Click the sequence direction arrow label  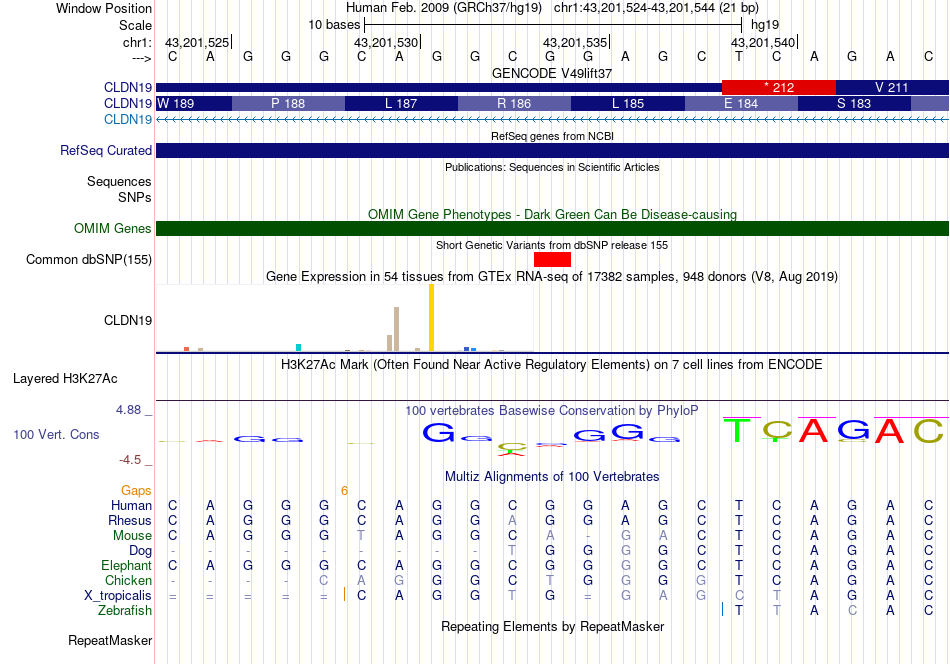point(141,58)
